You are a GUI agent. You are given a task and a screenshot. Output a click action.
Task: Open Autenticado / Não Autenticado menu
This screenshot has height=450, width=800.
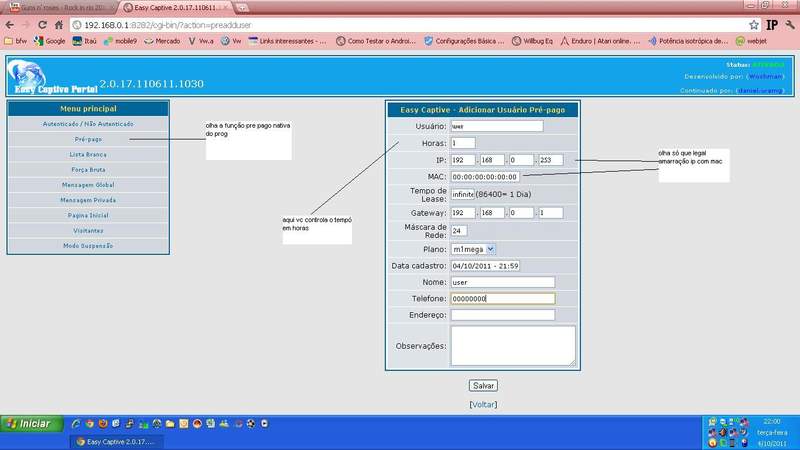pyautogui.click(x=88, y=124)
